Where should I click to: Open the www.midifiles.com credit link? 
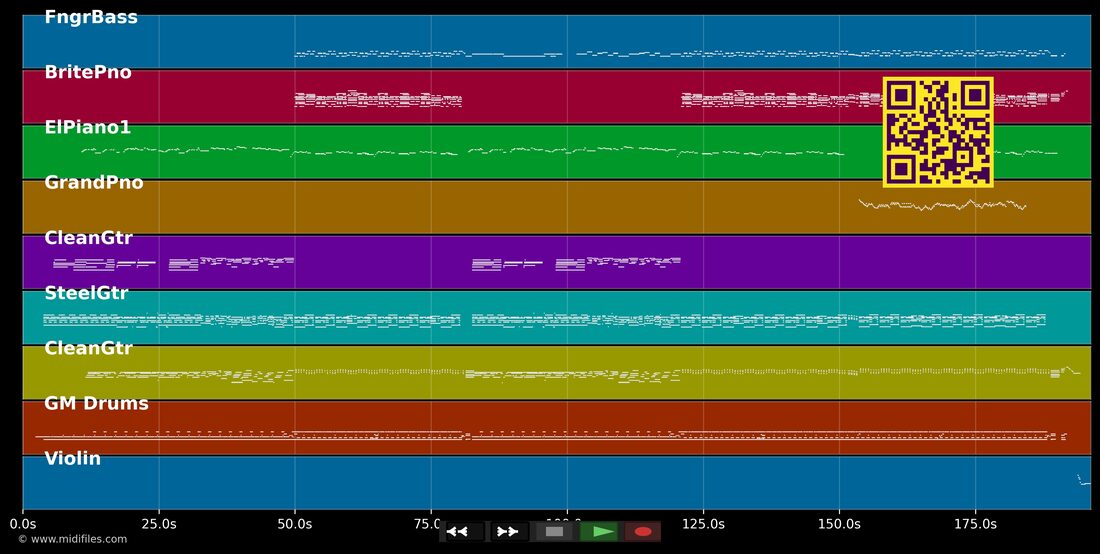click(x=73, y=539)
